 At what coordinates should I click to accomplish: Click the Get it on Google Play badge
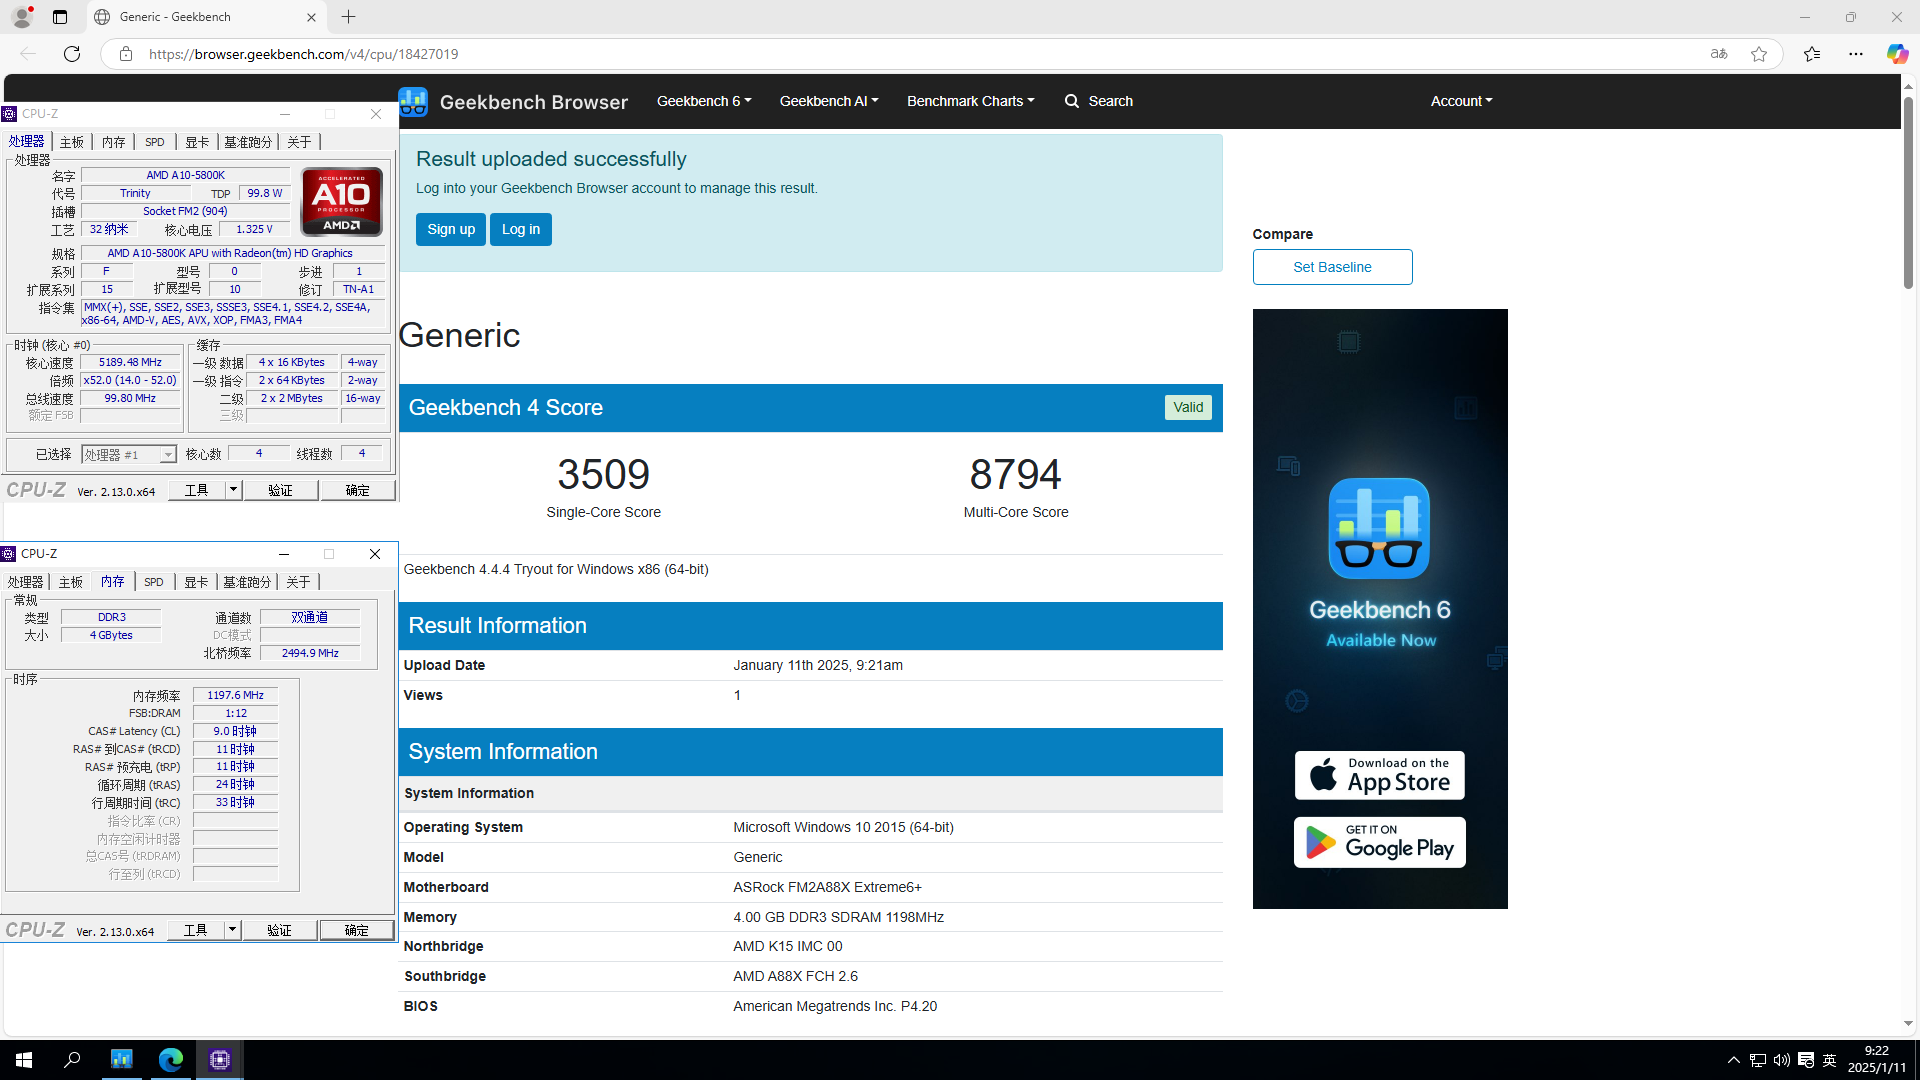pyautogui.click(x=1379, y=842)
